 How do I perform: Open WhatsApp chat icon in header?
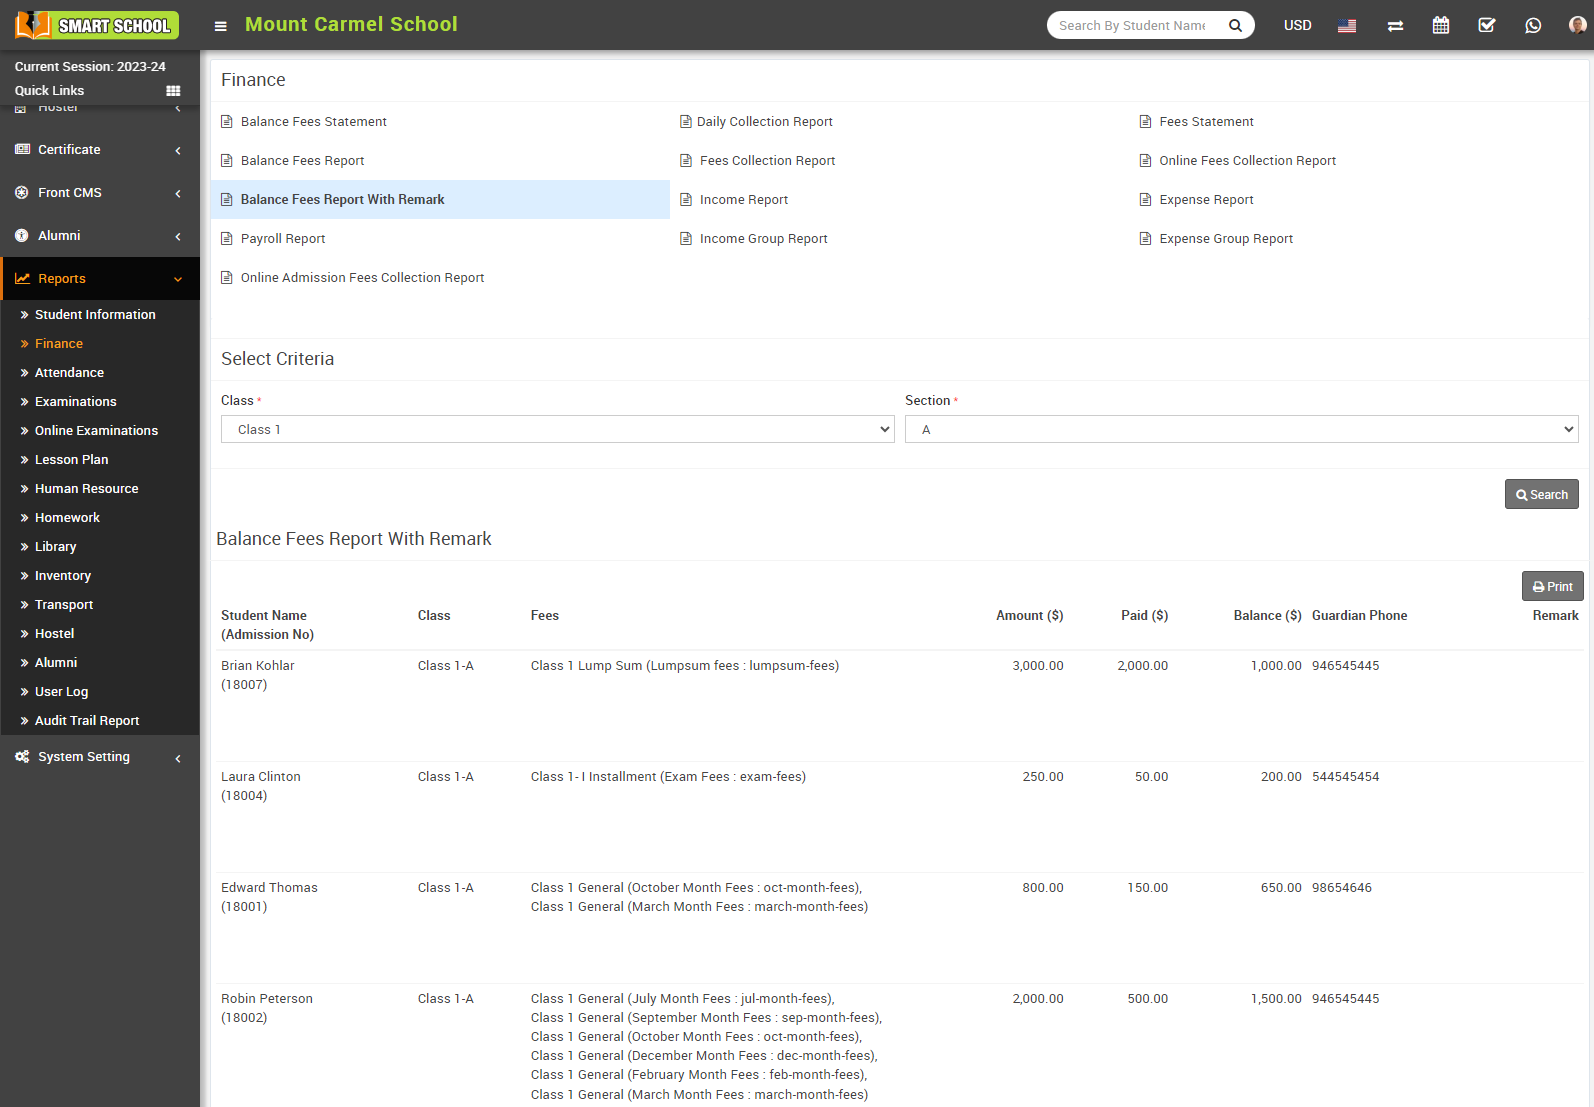point(1532,25)
